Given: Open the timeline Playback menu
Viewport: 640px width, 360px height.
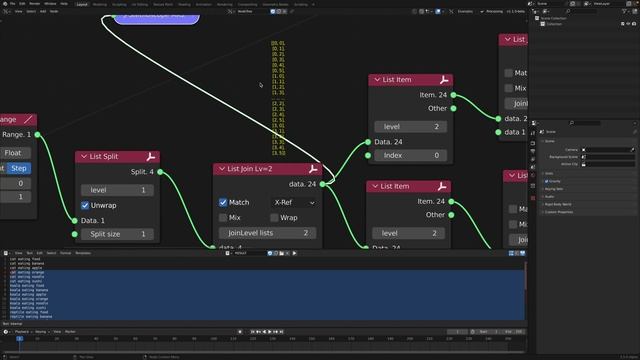Looking at the screenshot, I should 23,332.
